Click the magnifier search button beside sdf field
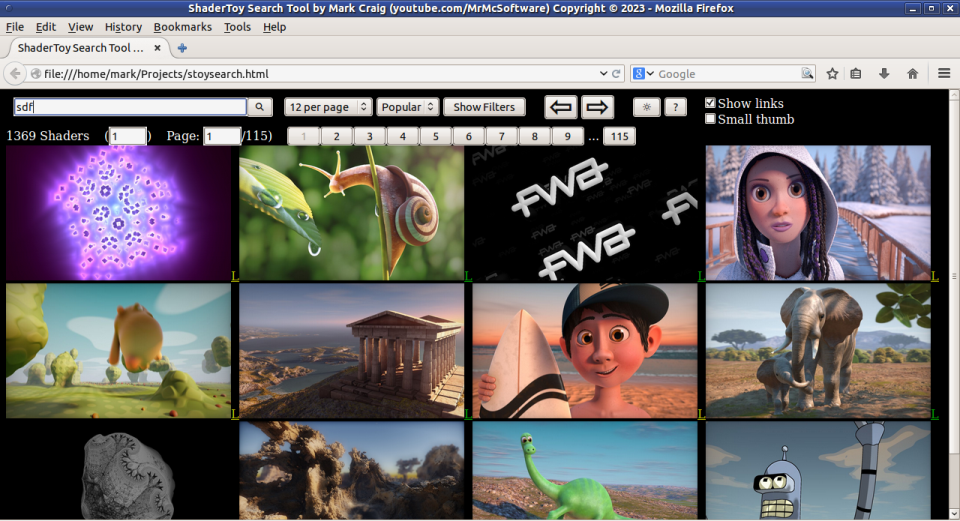 coord(260,107)
